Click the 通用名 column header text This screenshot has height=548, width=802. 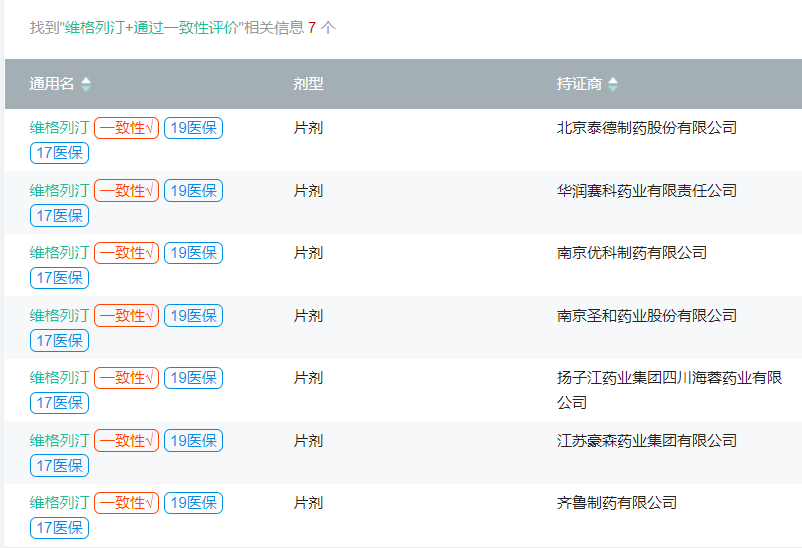pyautogui.click(x=52, y=84)
